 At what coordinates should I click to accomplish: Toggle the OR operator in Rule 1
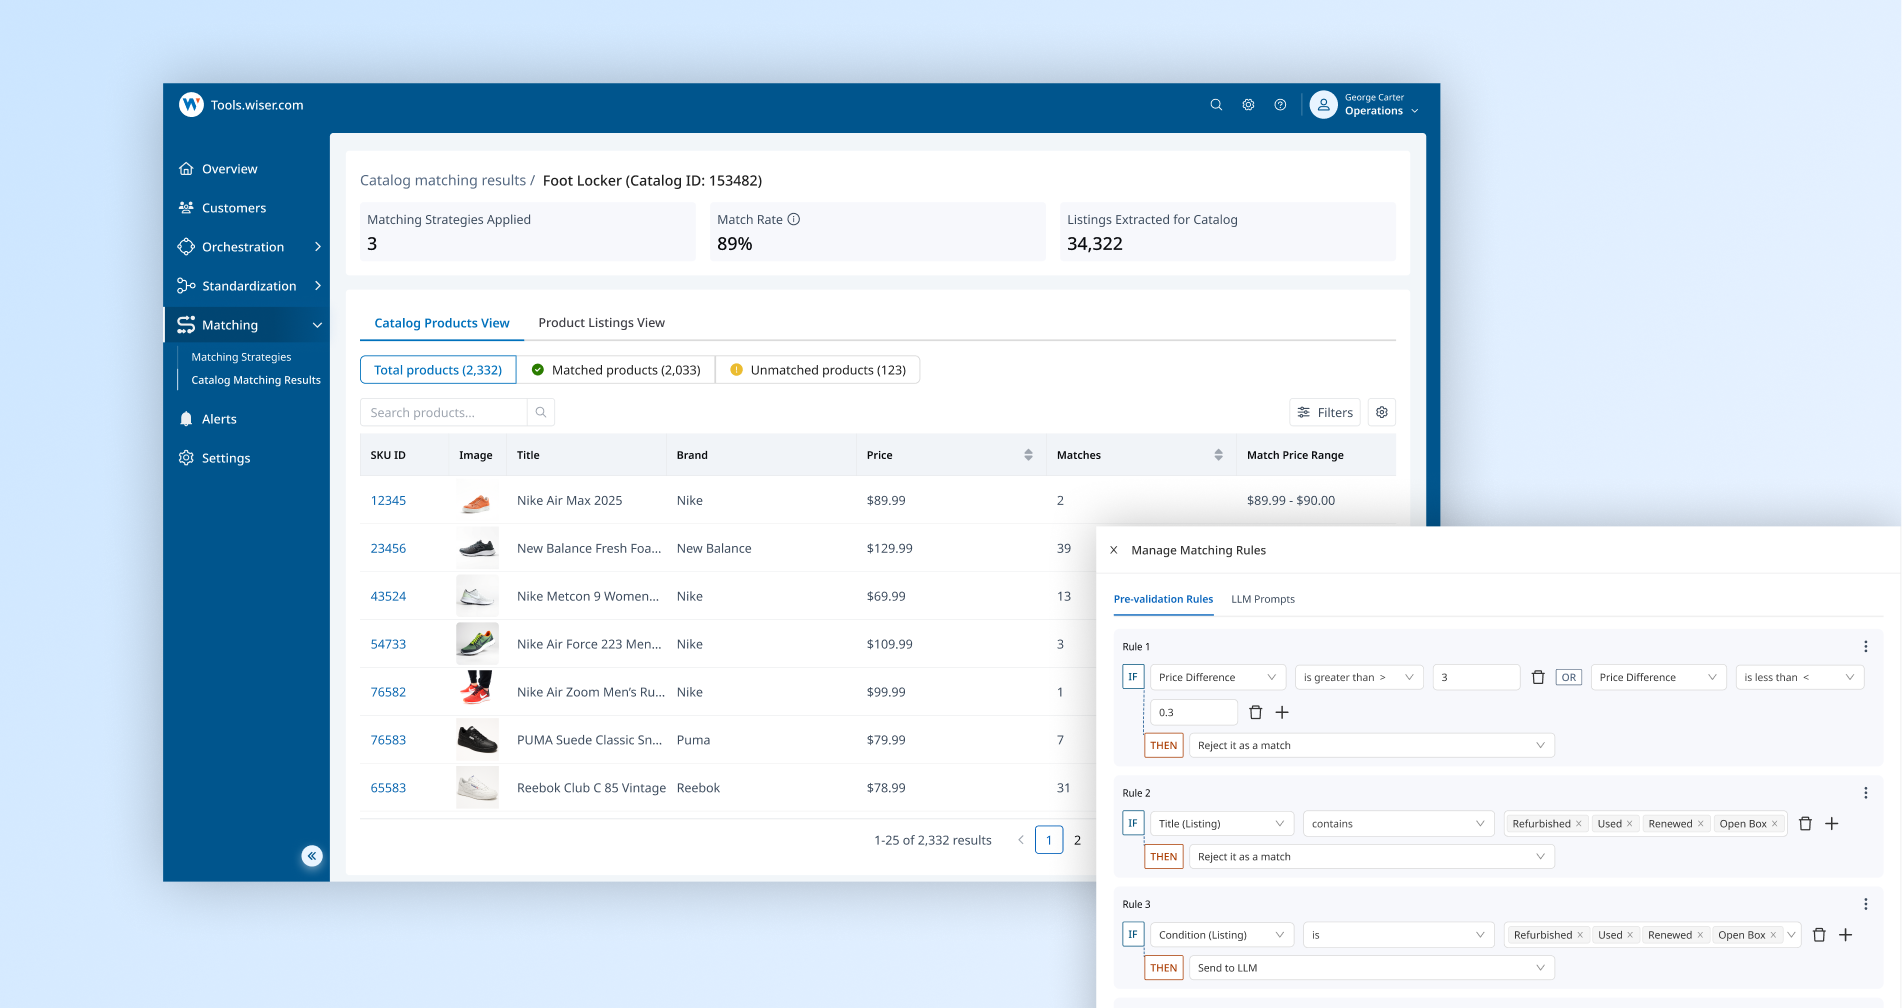pyautogui.click(x=1569, y=677)
